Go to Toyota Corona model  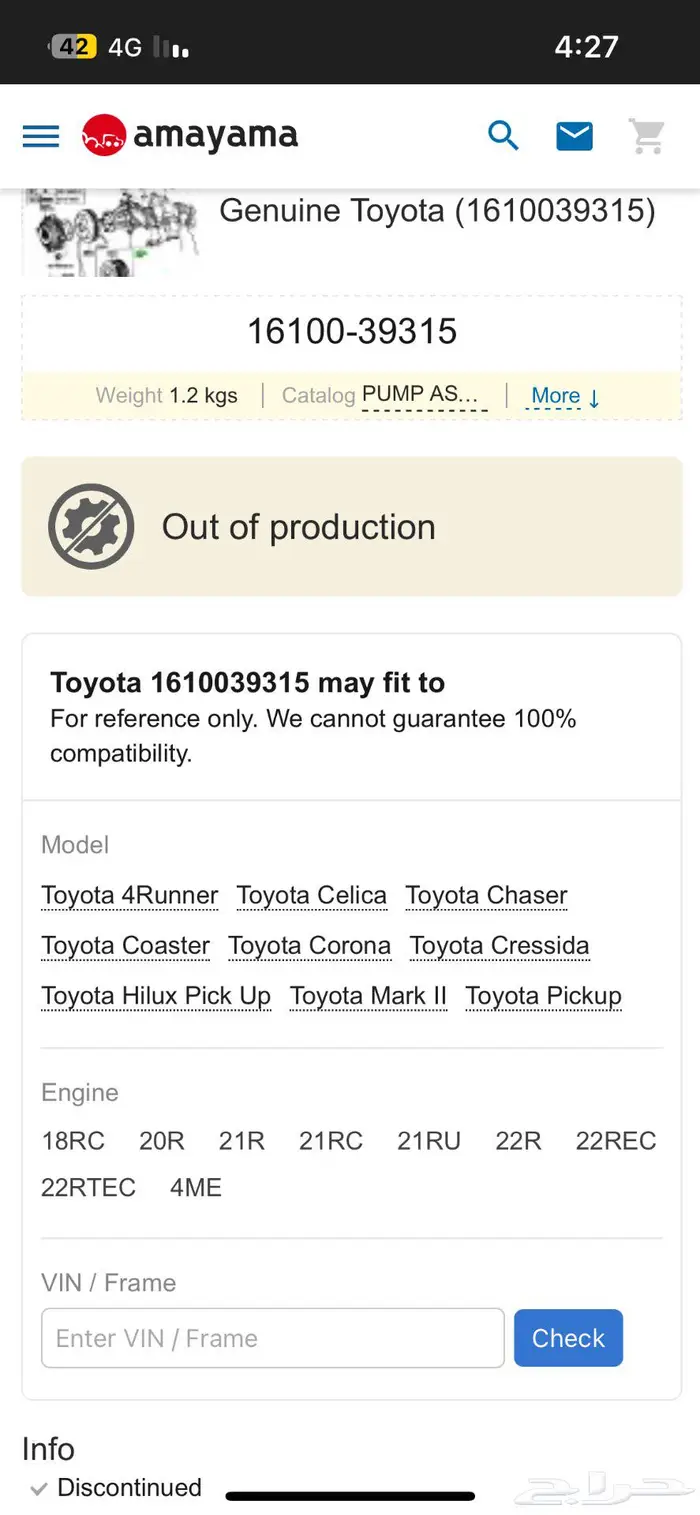click(x=310, y=946)
